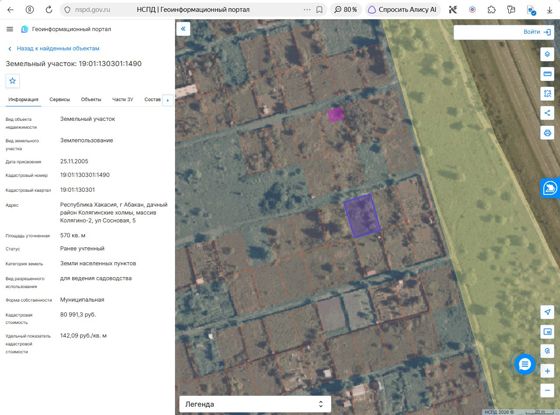
Task: Click the 80 991,3 руб. cadastral value
Action: 78,315
